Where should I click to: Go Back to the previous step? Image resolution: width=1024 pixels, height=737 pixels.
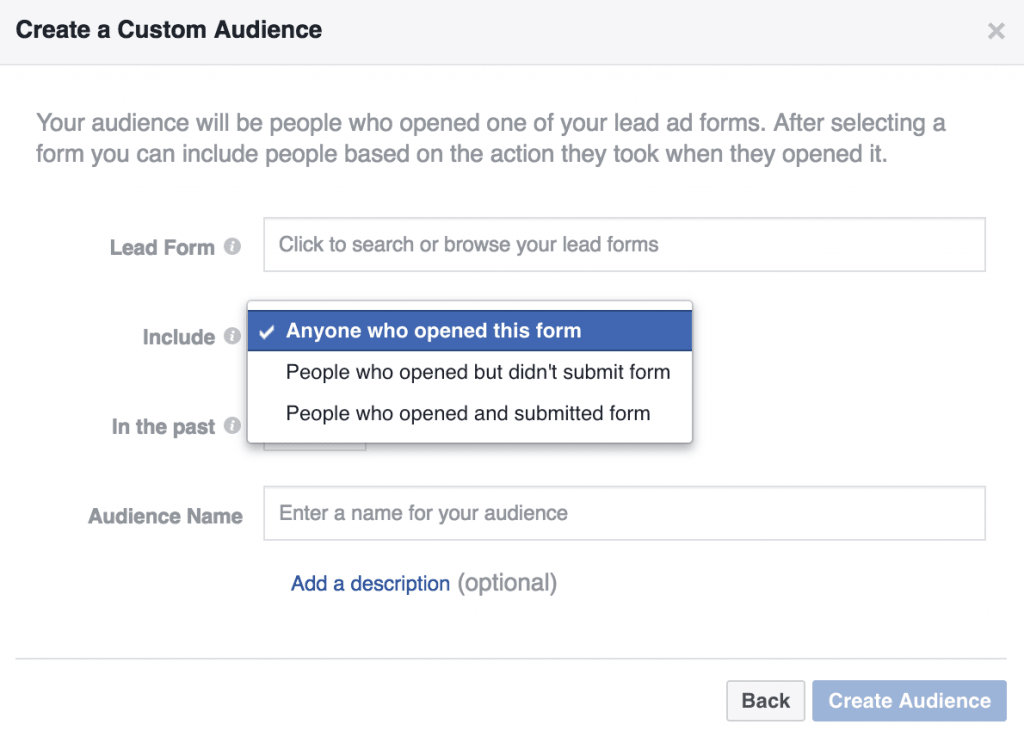click(765, 700)
